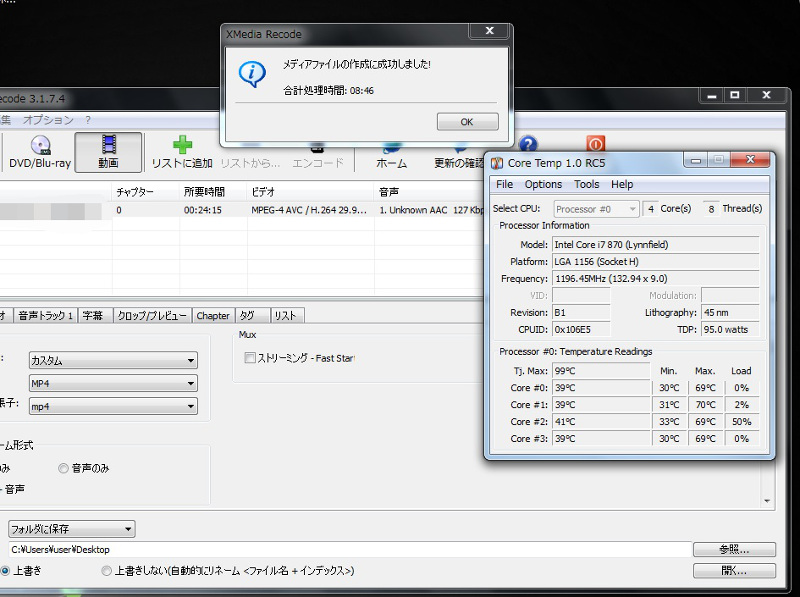Open the ? help menu in XMedia Recode
Viewport: 800px width, 597px height.
pyautogui.click(x=88, y=120)
